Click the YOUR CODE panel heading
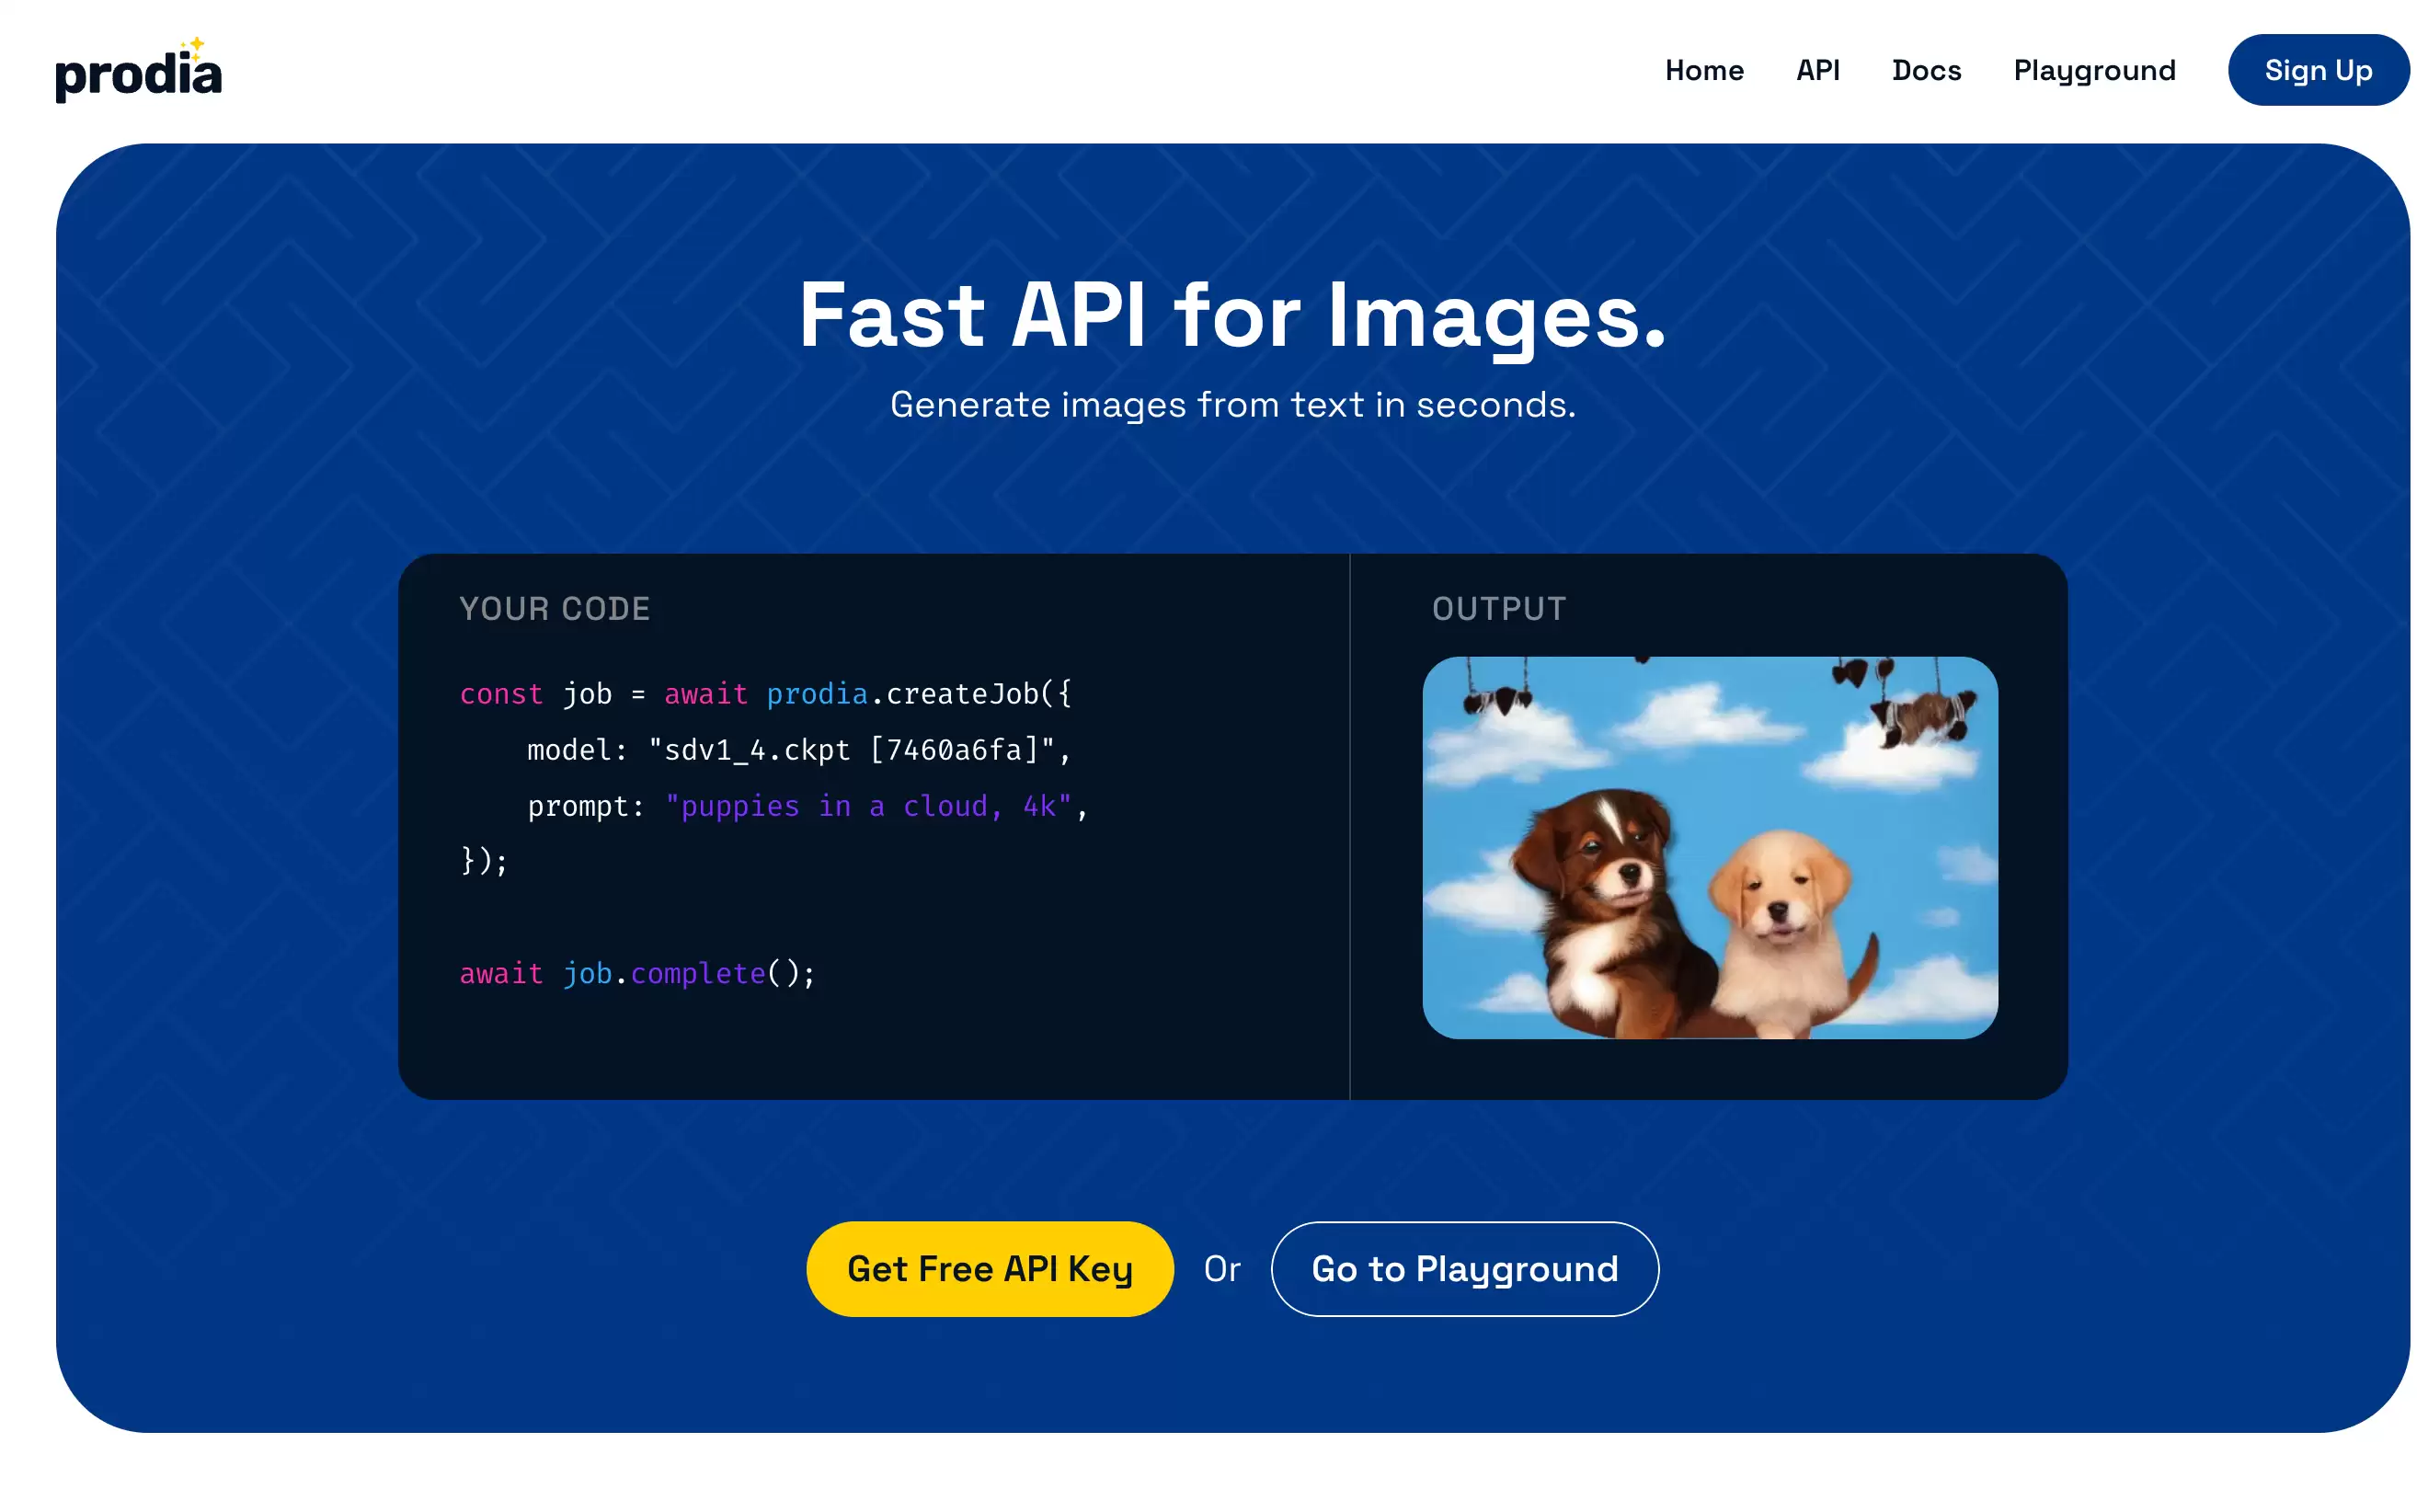2428x1512 pixels. click(554, 608)
